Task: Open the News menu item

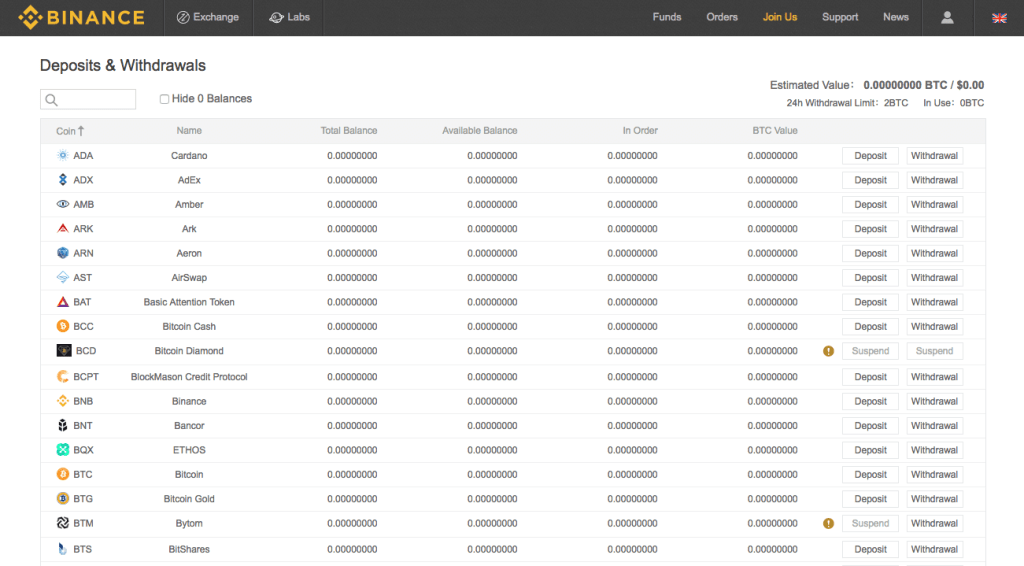Action: tap(896, 18)
